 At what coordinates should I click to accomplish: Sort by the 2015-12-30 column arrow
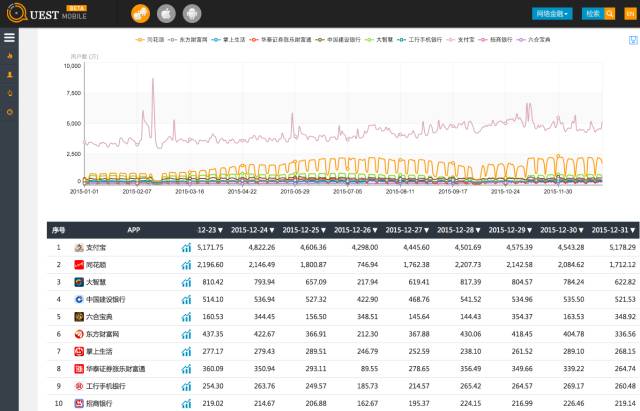coord(581,230)
